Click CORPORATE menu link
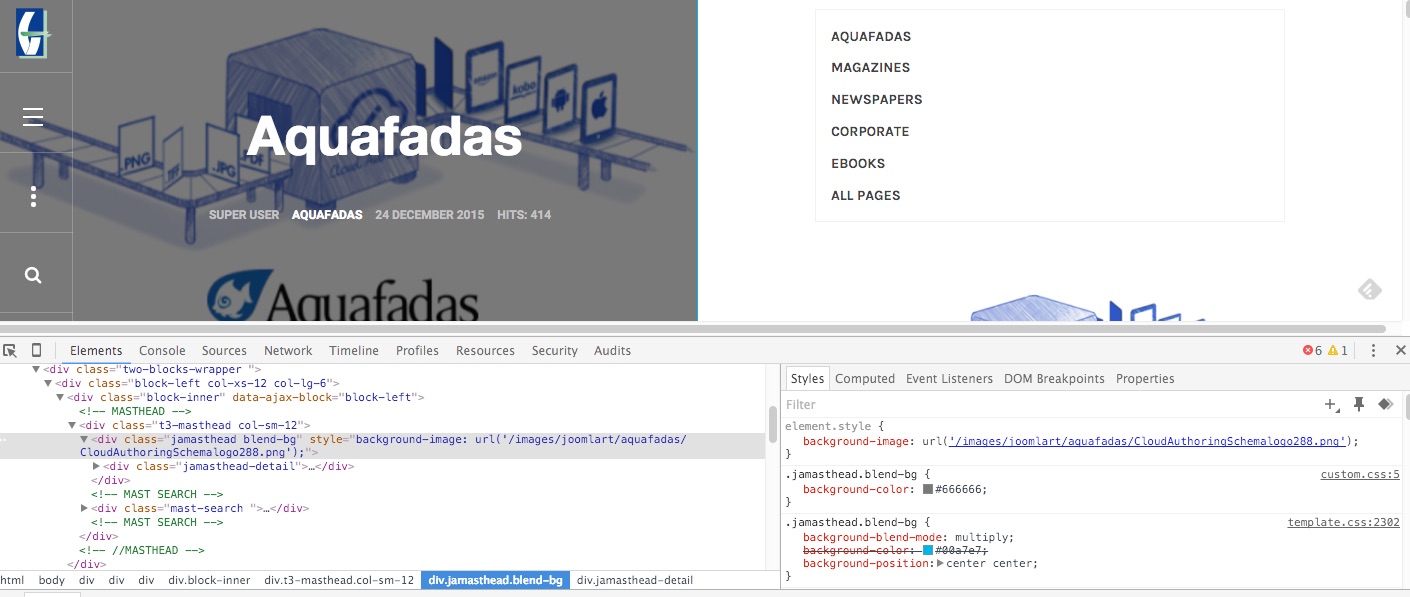Image resolution: width=1410 pixels, height=597 pixels. pos(870,132)
